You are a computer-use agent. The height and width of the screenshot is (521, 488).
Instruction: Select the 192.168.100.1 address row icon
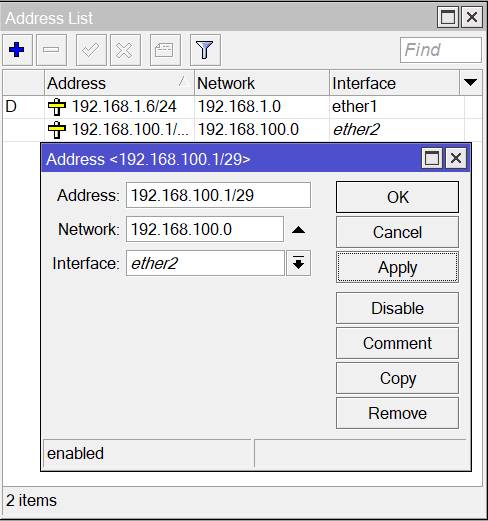[x=57, y=130]
